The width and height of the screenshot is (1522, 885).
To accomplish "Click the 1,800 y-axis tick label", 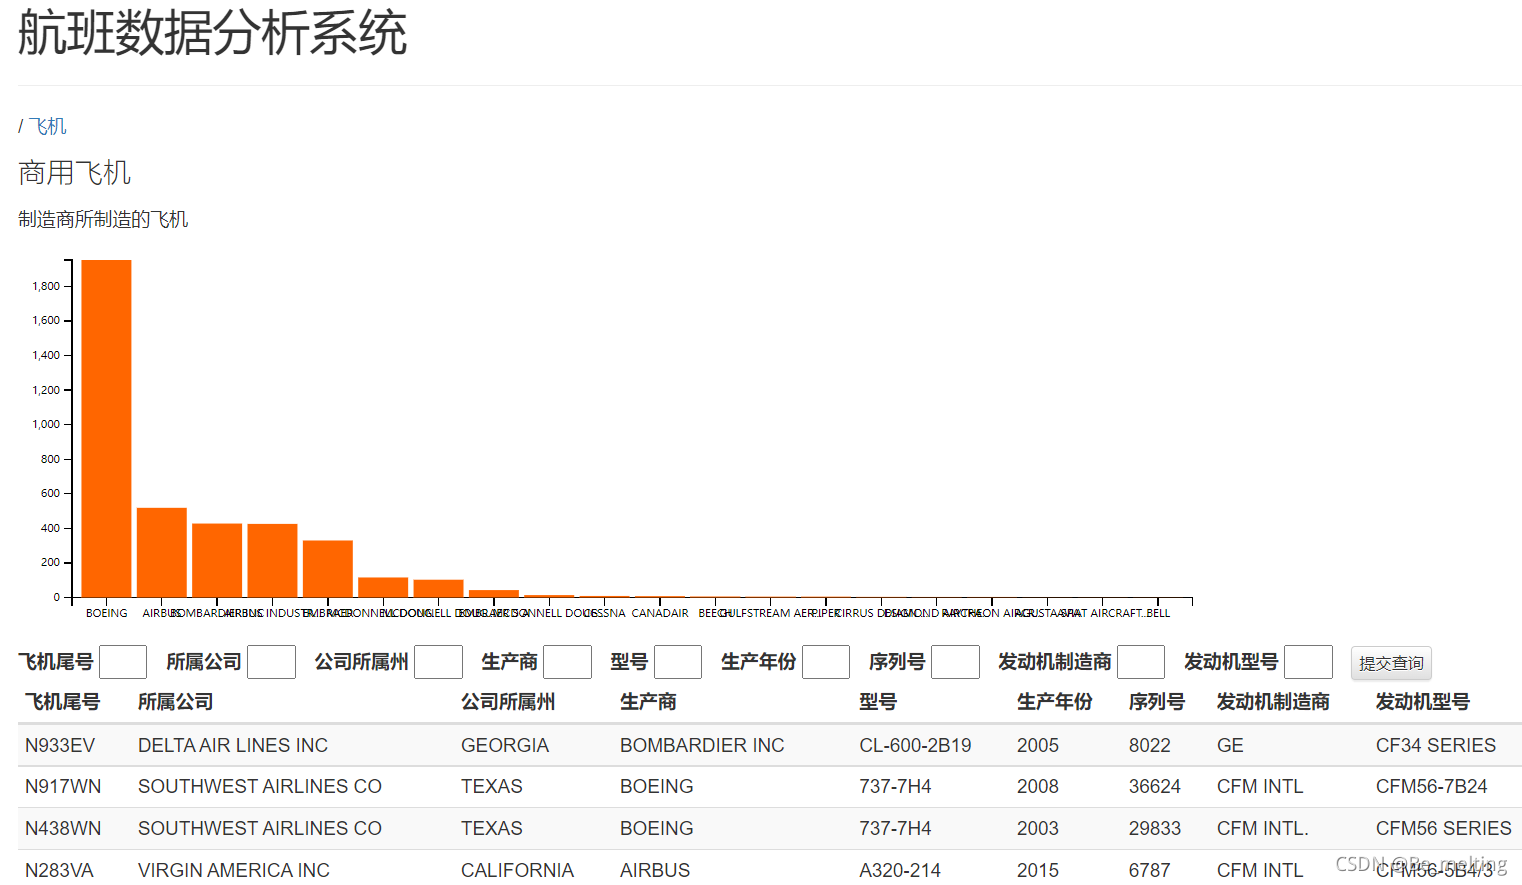I will point(46,286).
